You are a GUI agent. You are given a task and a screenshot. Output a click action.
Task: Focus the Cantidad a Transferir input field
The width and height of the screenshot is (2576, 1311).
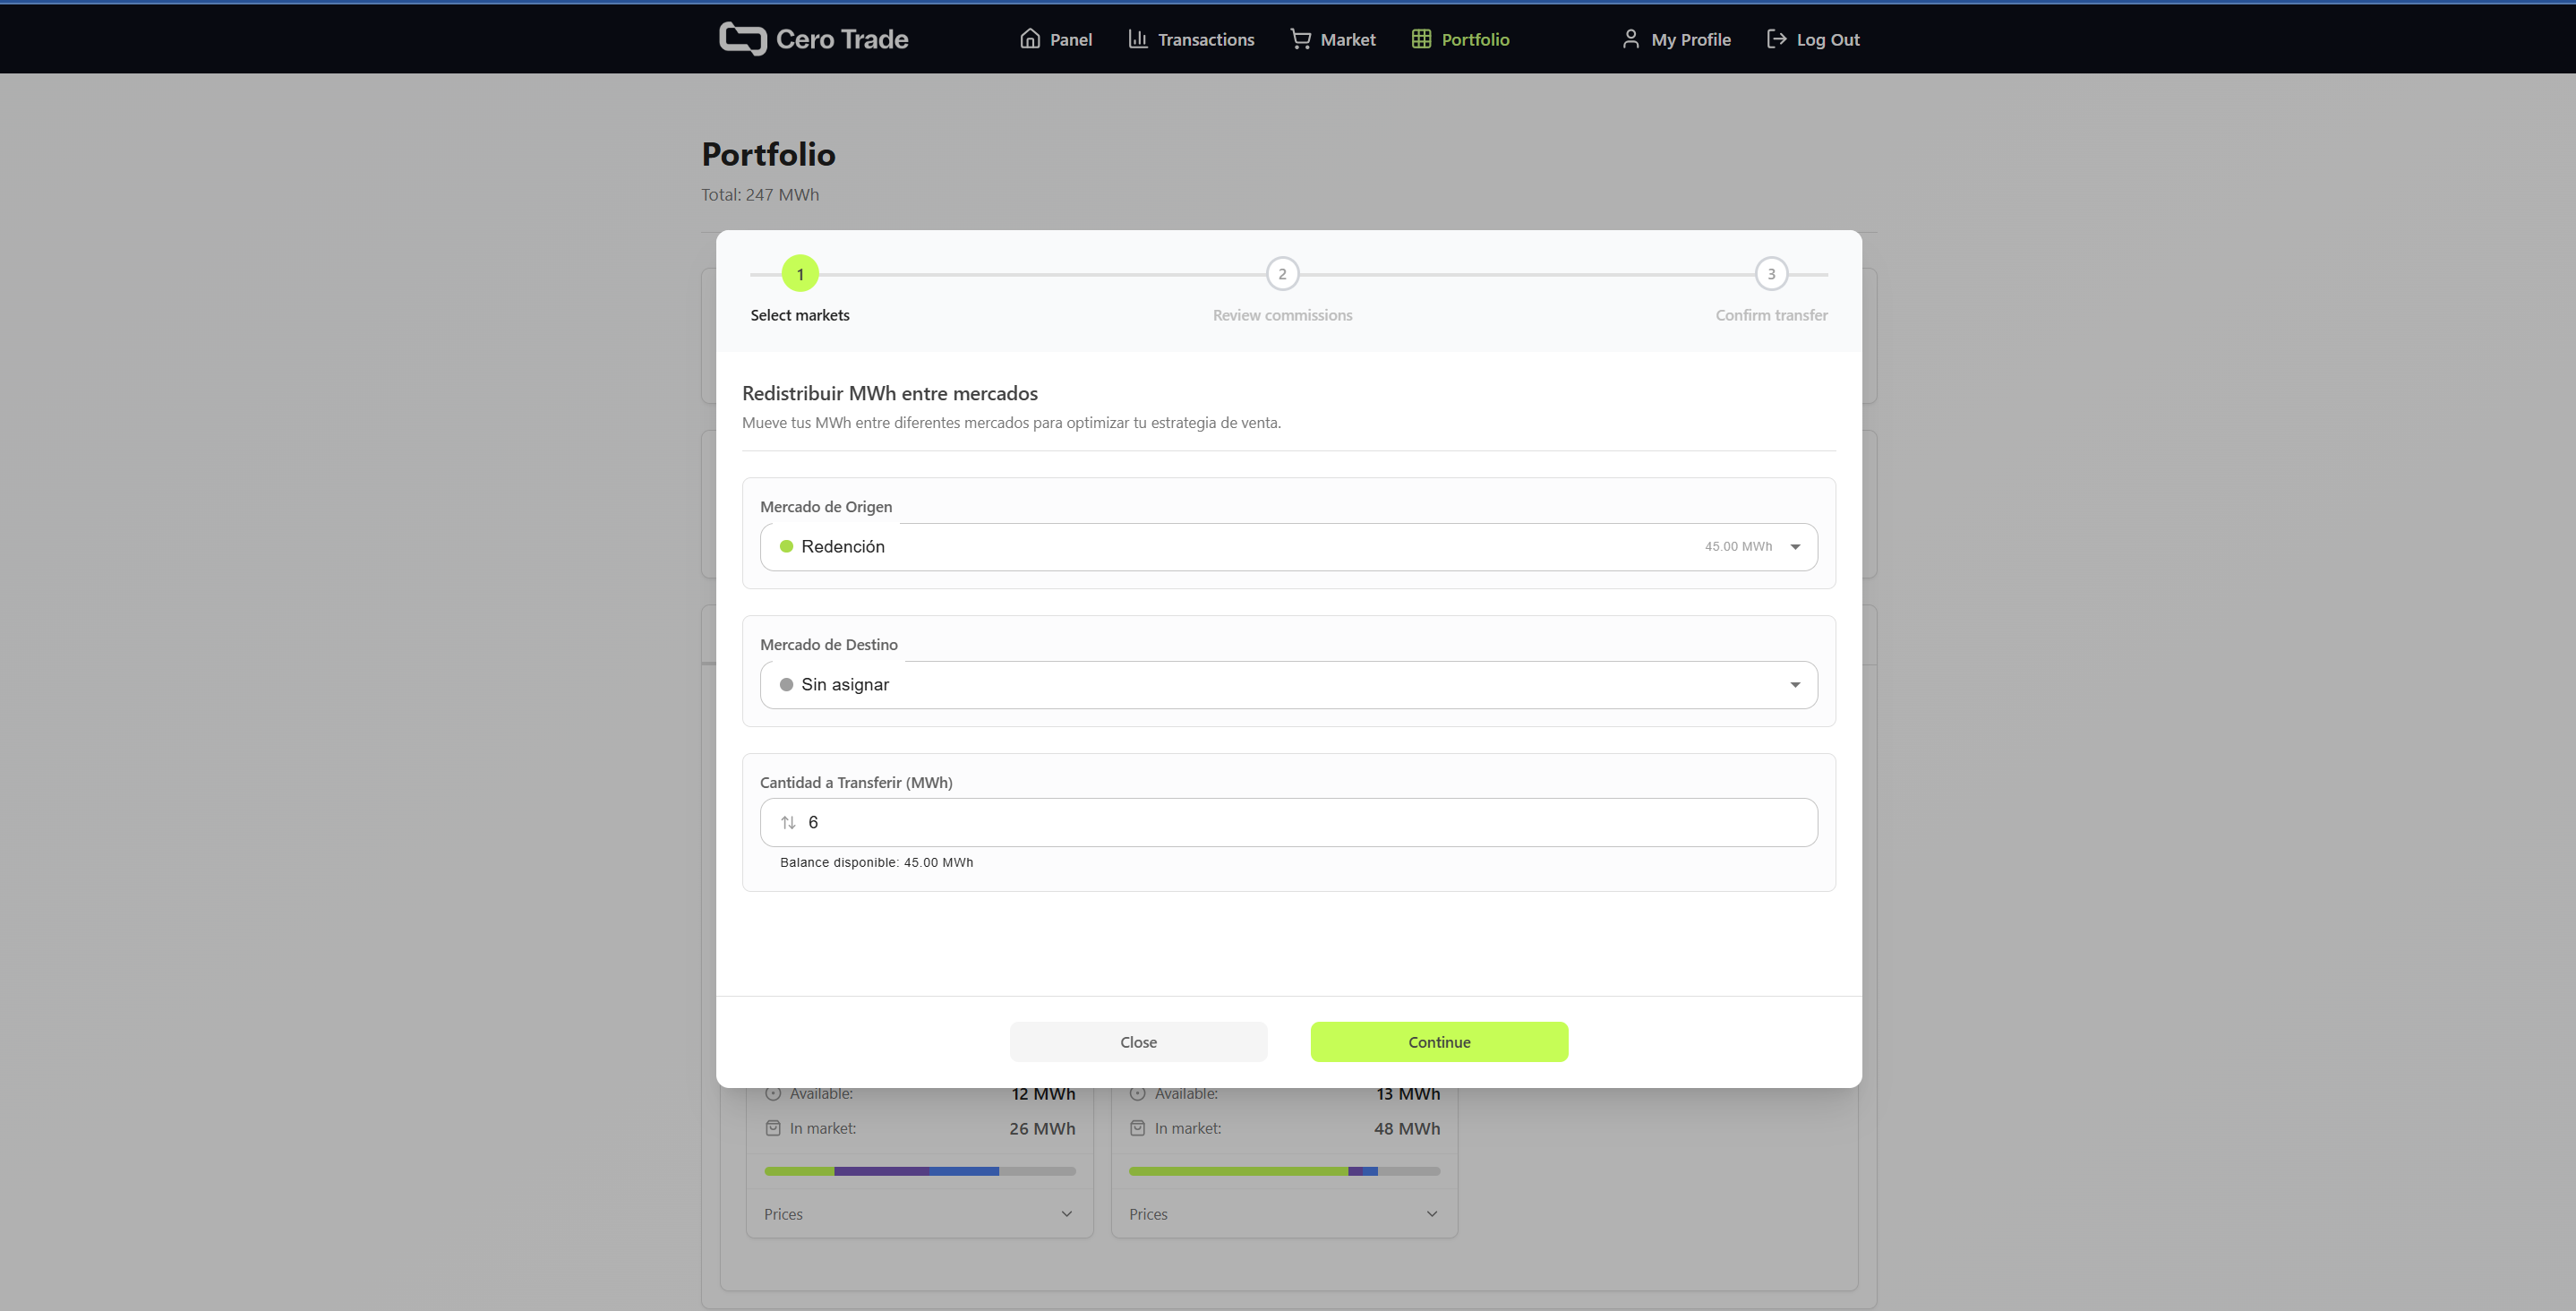[x=1300, y=822]
